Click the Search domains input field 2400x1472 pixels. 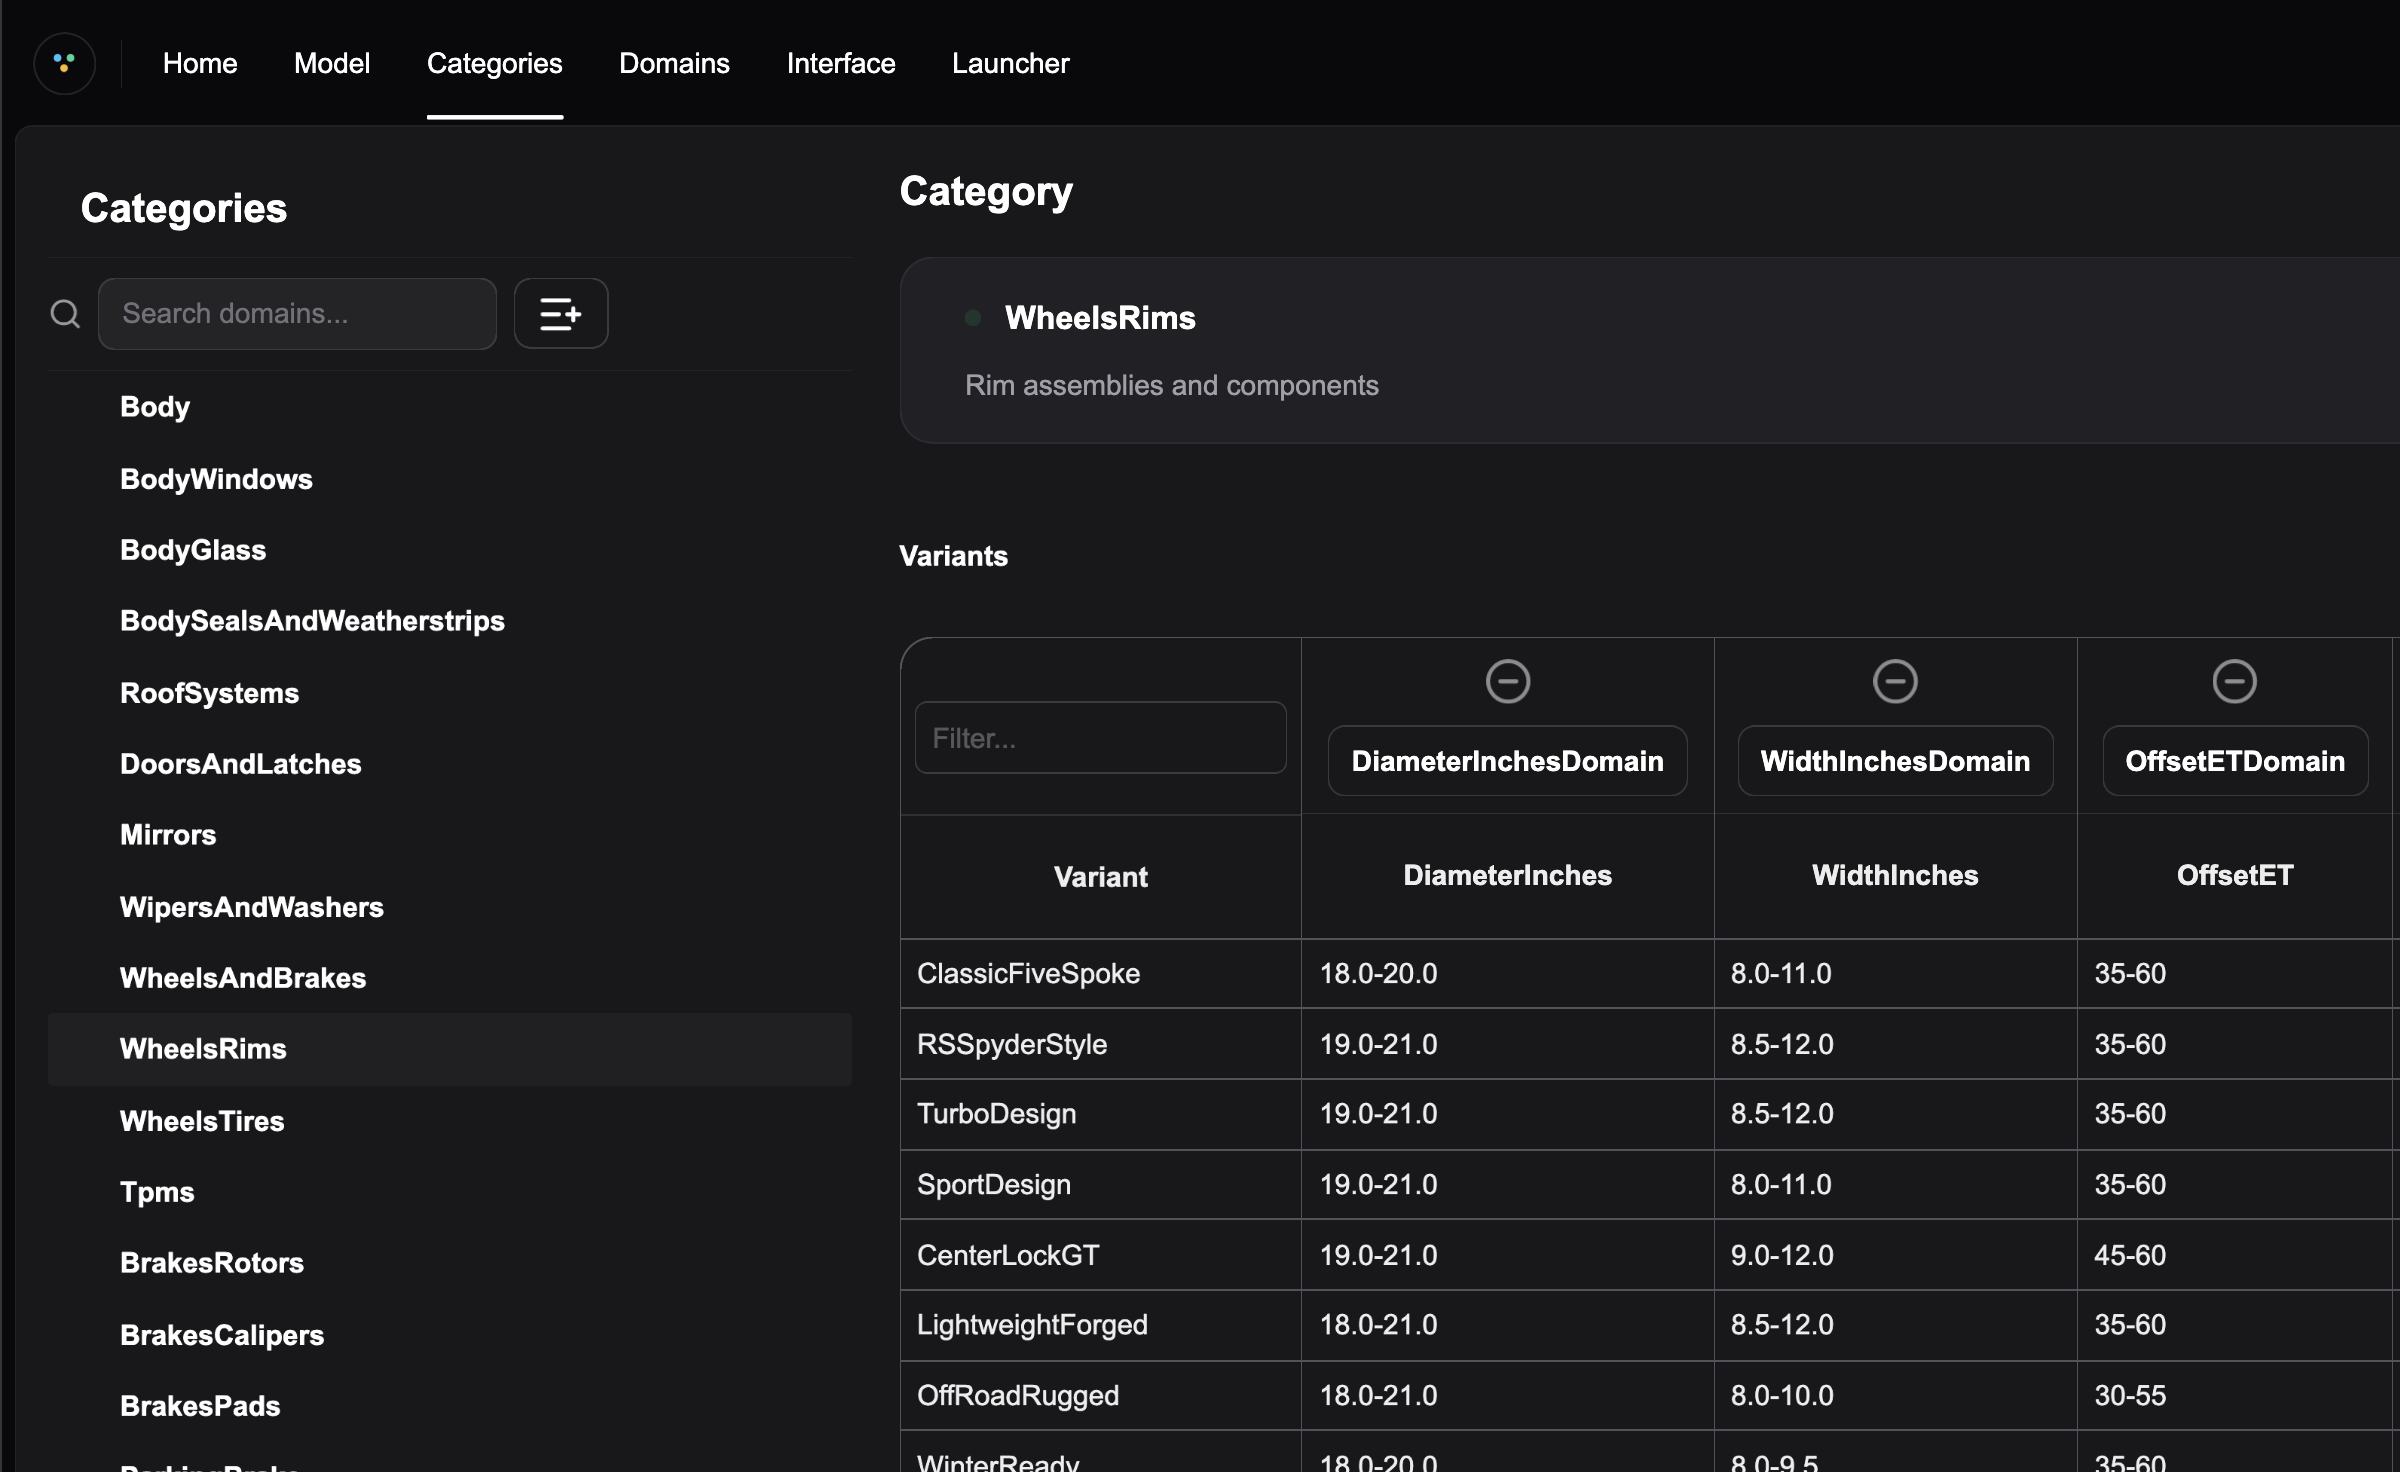[297, 314]
